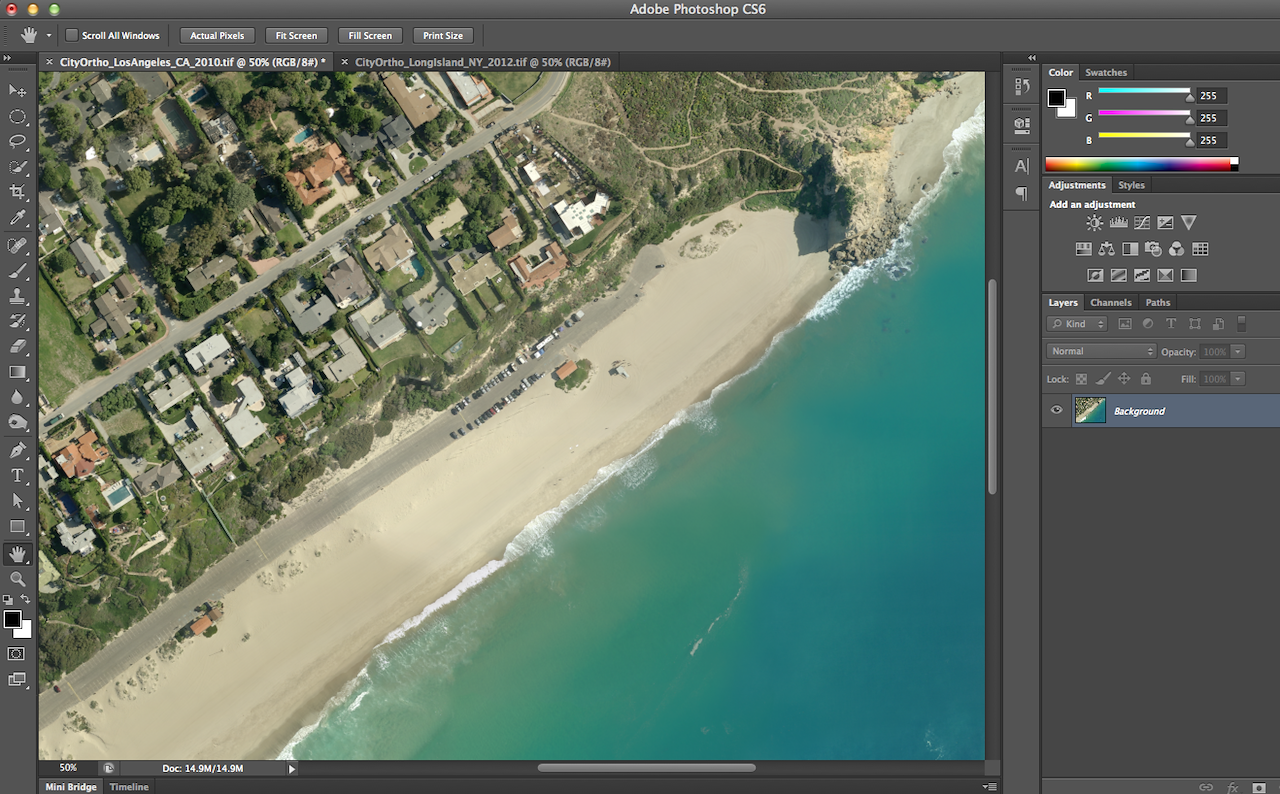
Task: Hide the Background layer visibility eye
Action: pyautogui.click(x=1056, y=411)
